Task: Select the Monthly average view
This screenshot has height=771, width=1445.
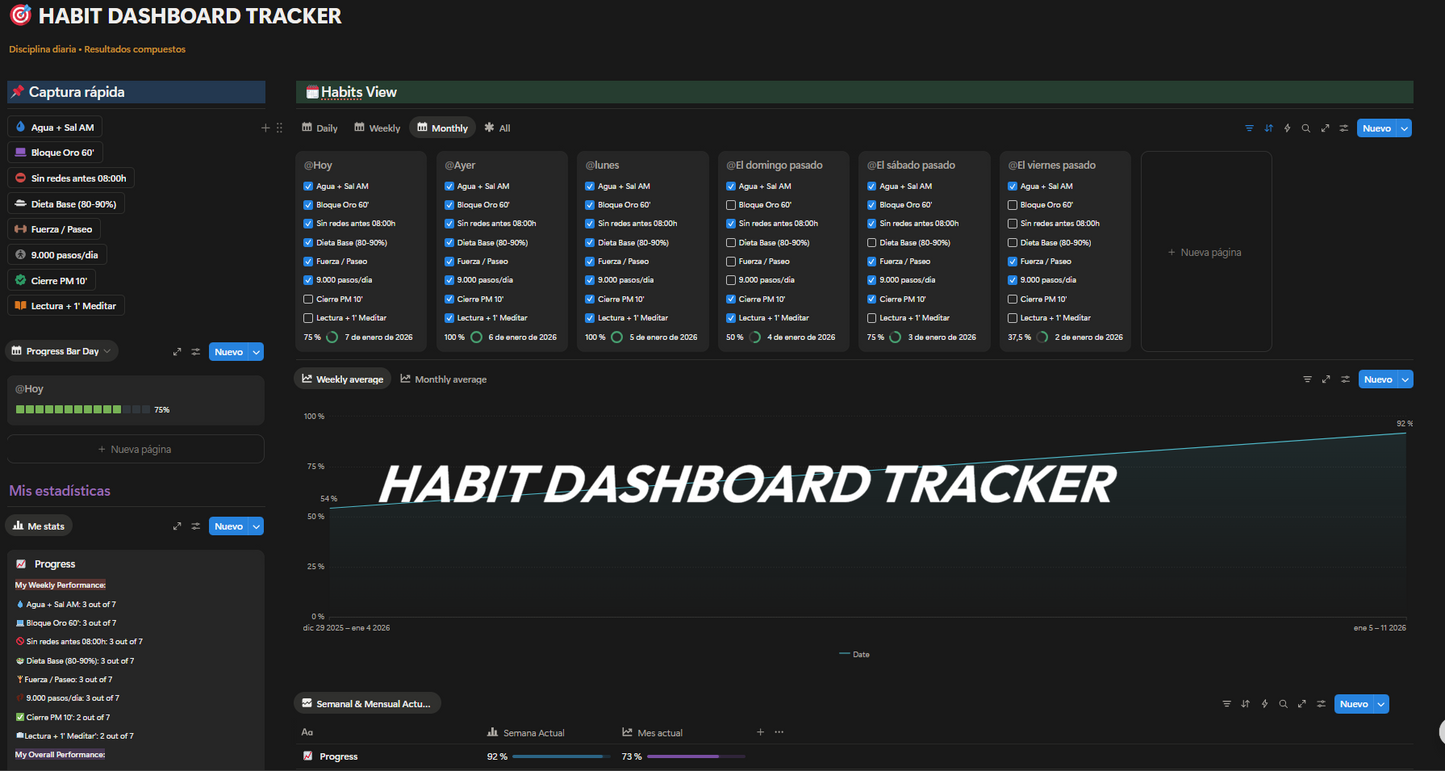Action: 443,379
